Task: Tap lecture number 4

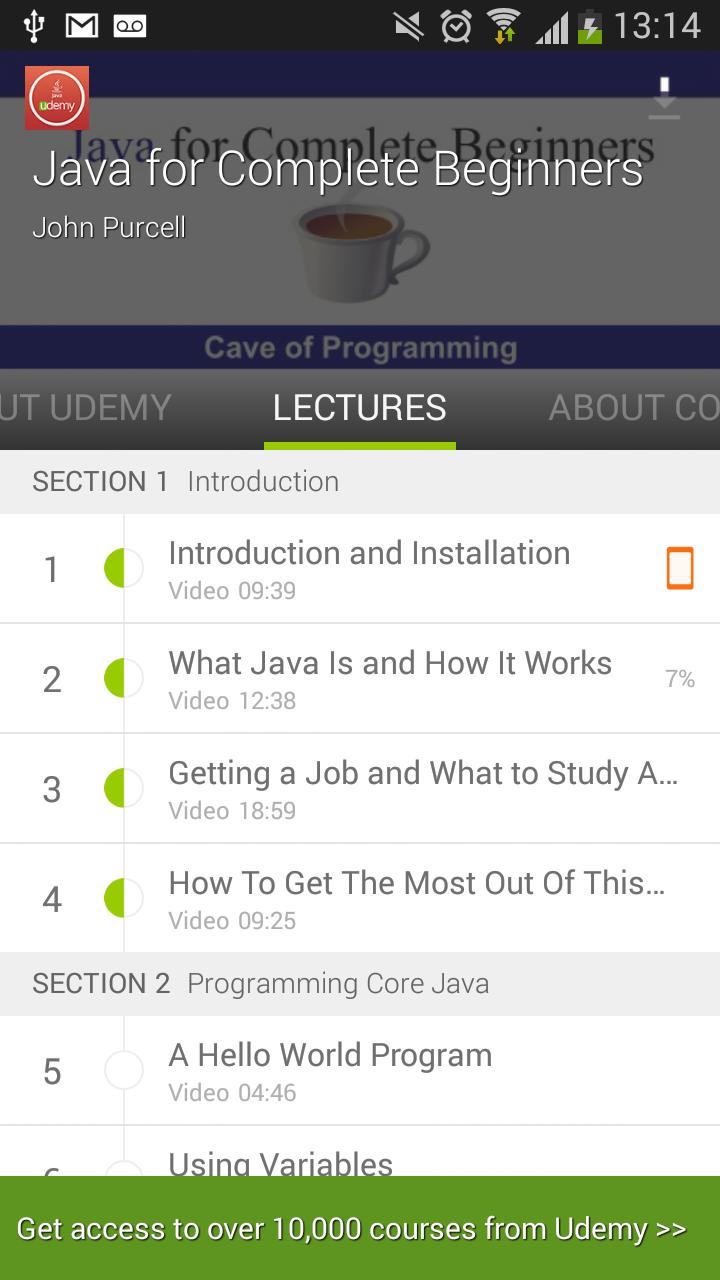Action: tap(51, 900)
